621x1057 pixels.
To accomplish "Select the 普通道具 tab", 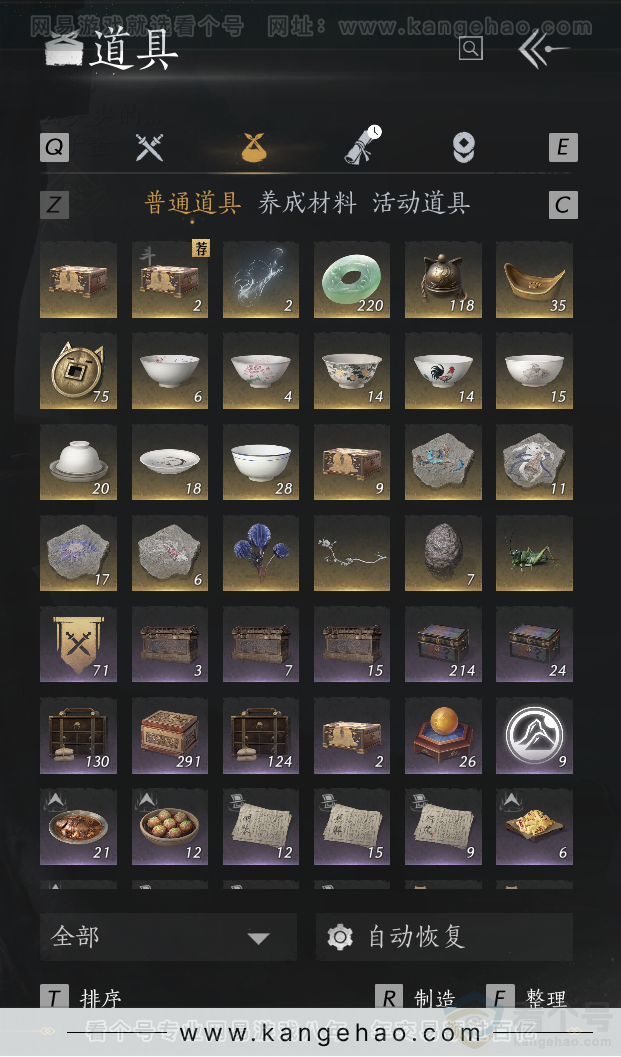I will click(x=193, y=203).
